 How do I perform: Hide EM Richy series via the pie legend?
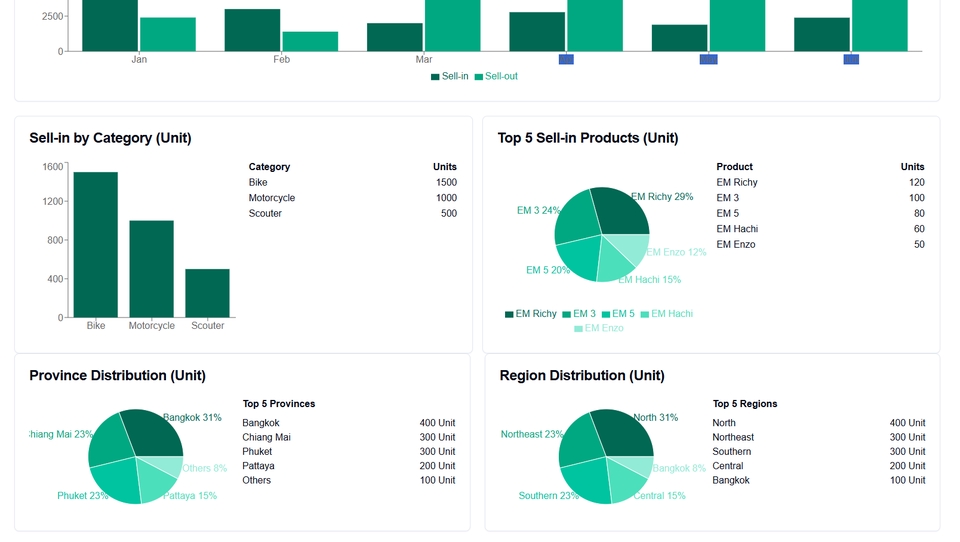530,314
